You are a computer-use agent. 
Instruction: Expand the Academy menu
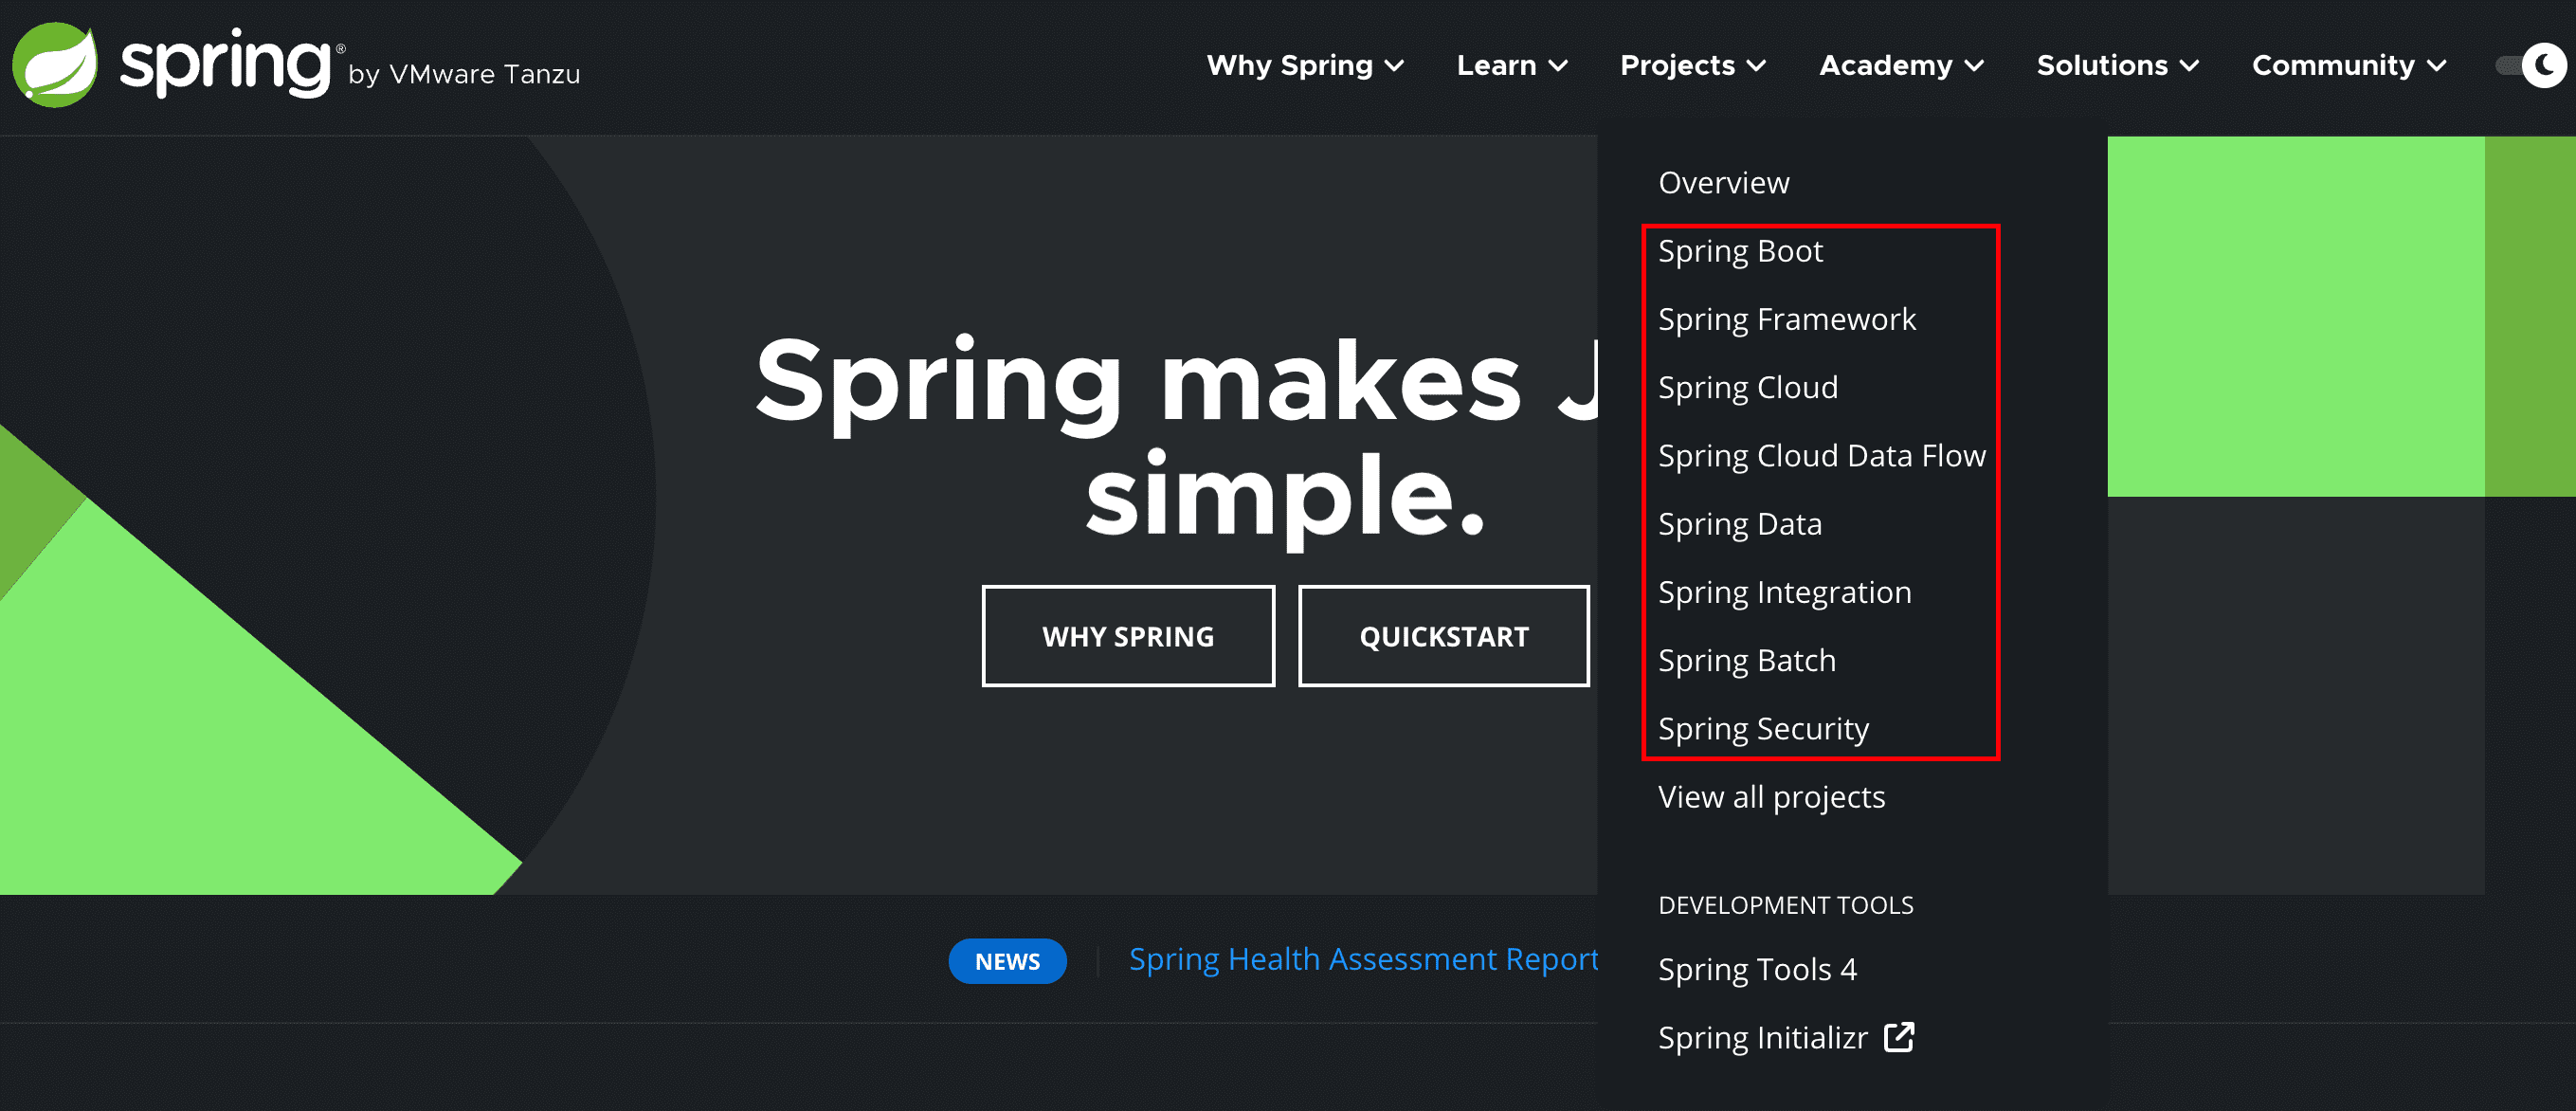pos(1901,66)
